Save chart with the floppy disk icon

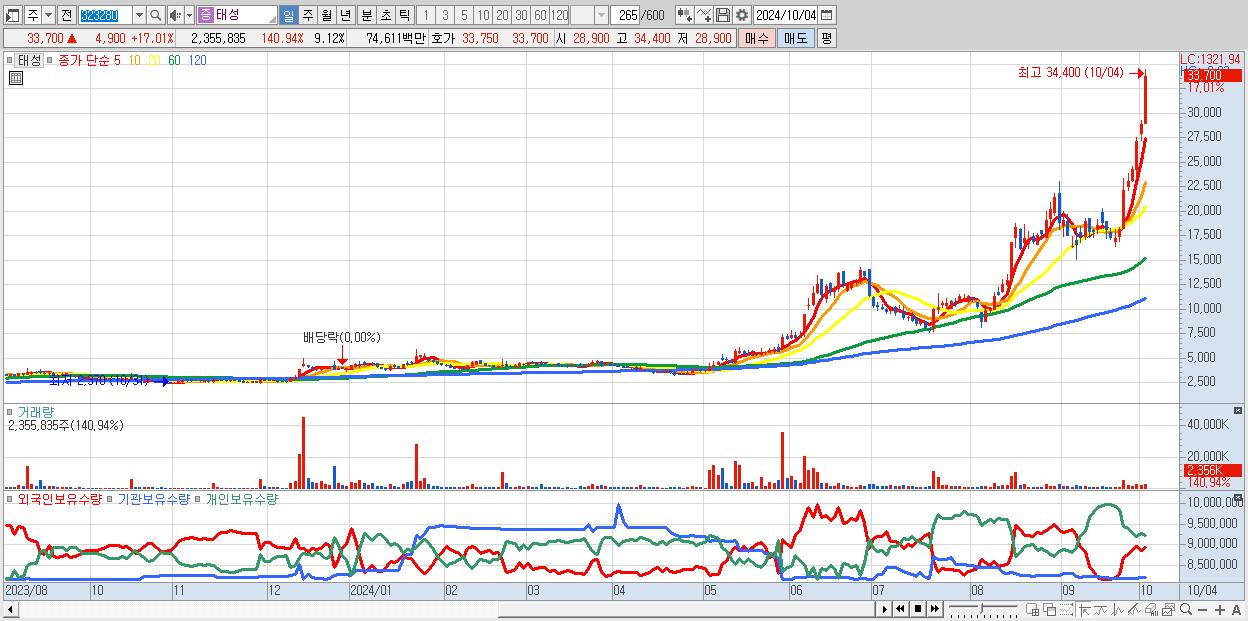pos(723,15)
